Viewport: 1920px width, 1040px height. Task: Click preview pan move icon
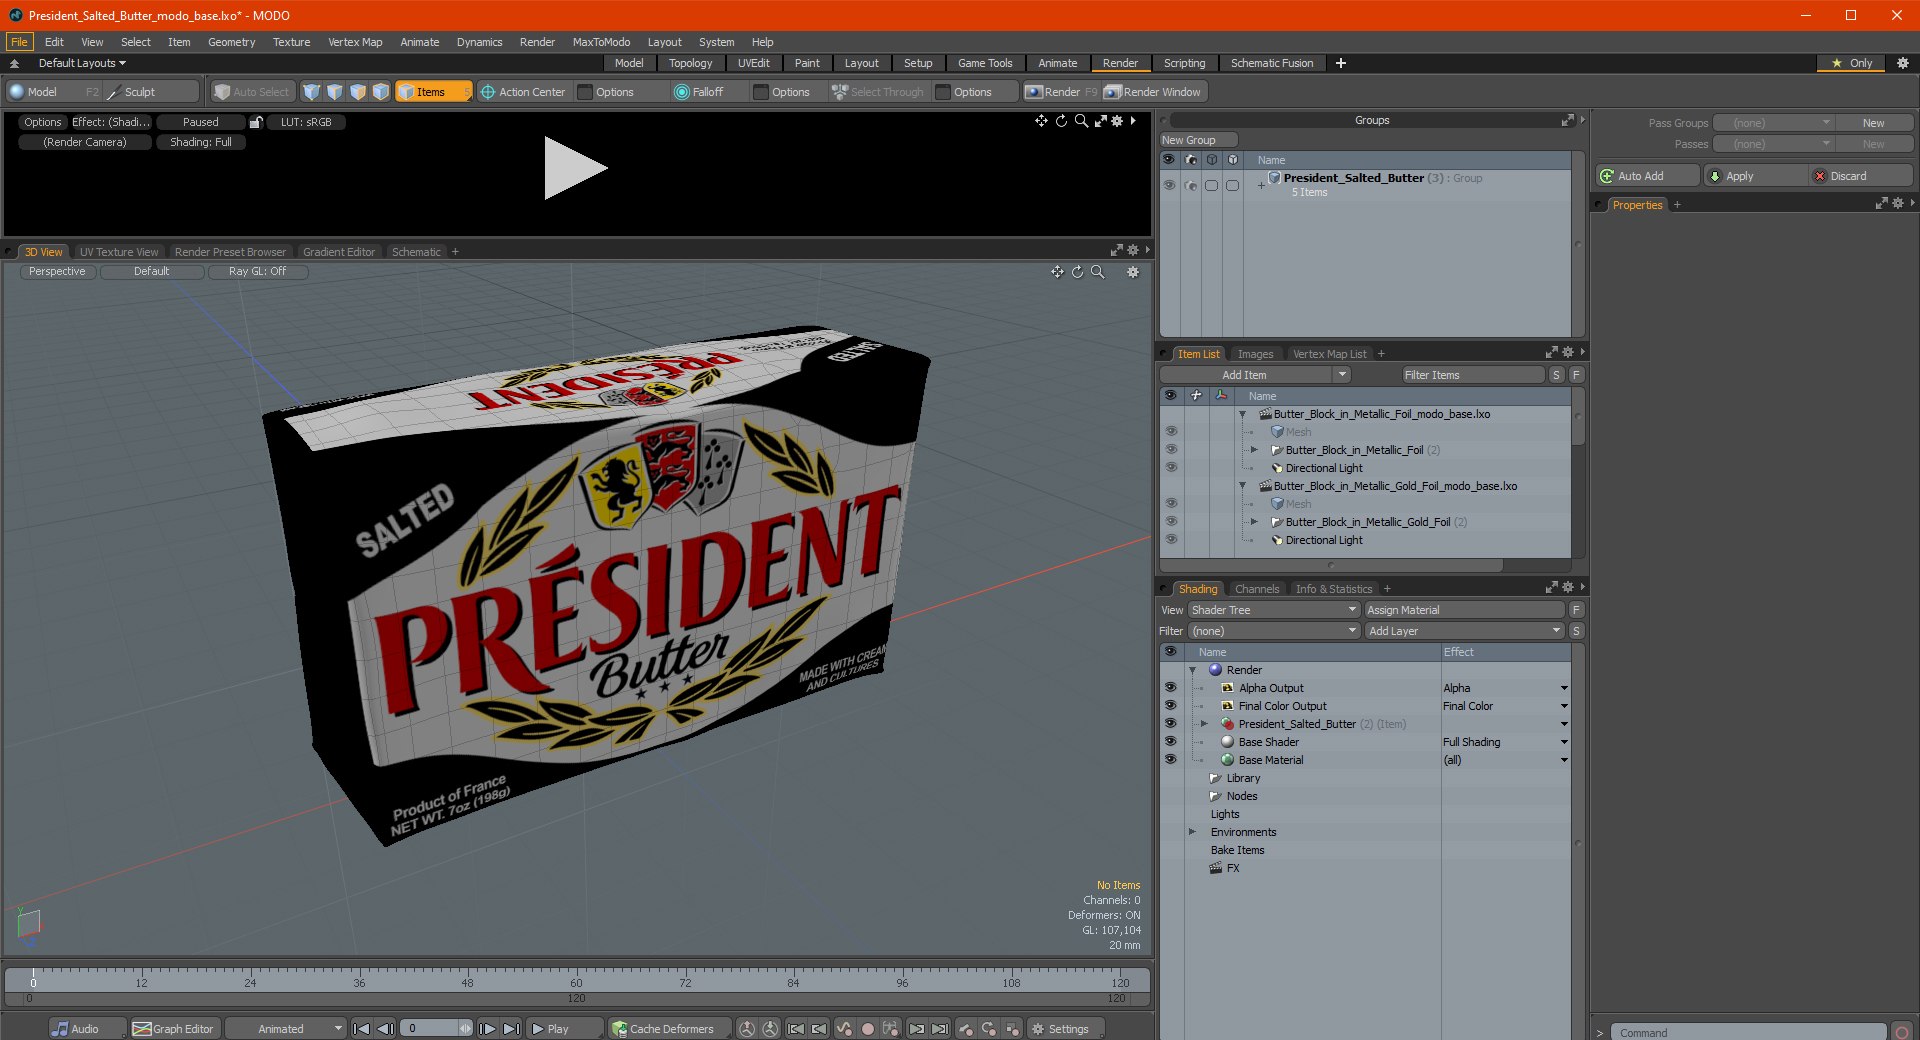[1041, 121]
